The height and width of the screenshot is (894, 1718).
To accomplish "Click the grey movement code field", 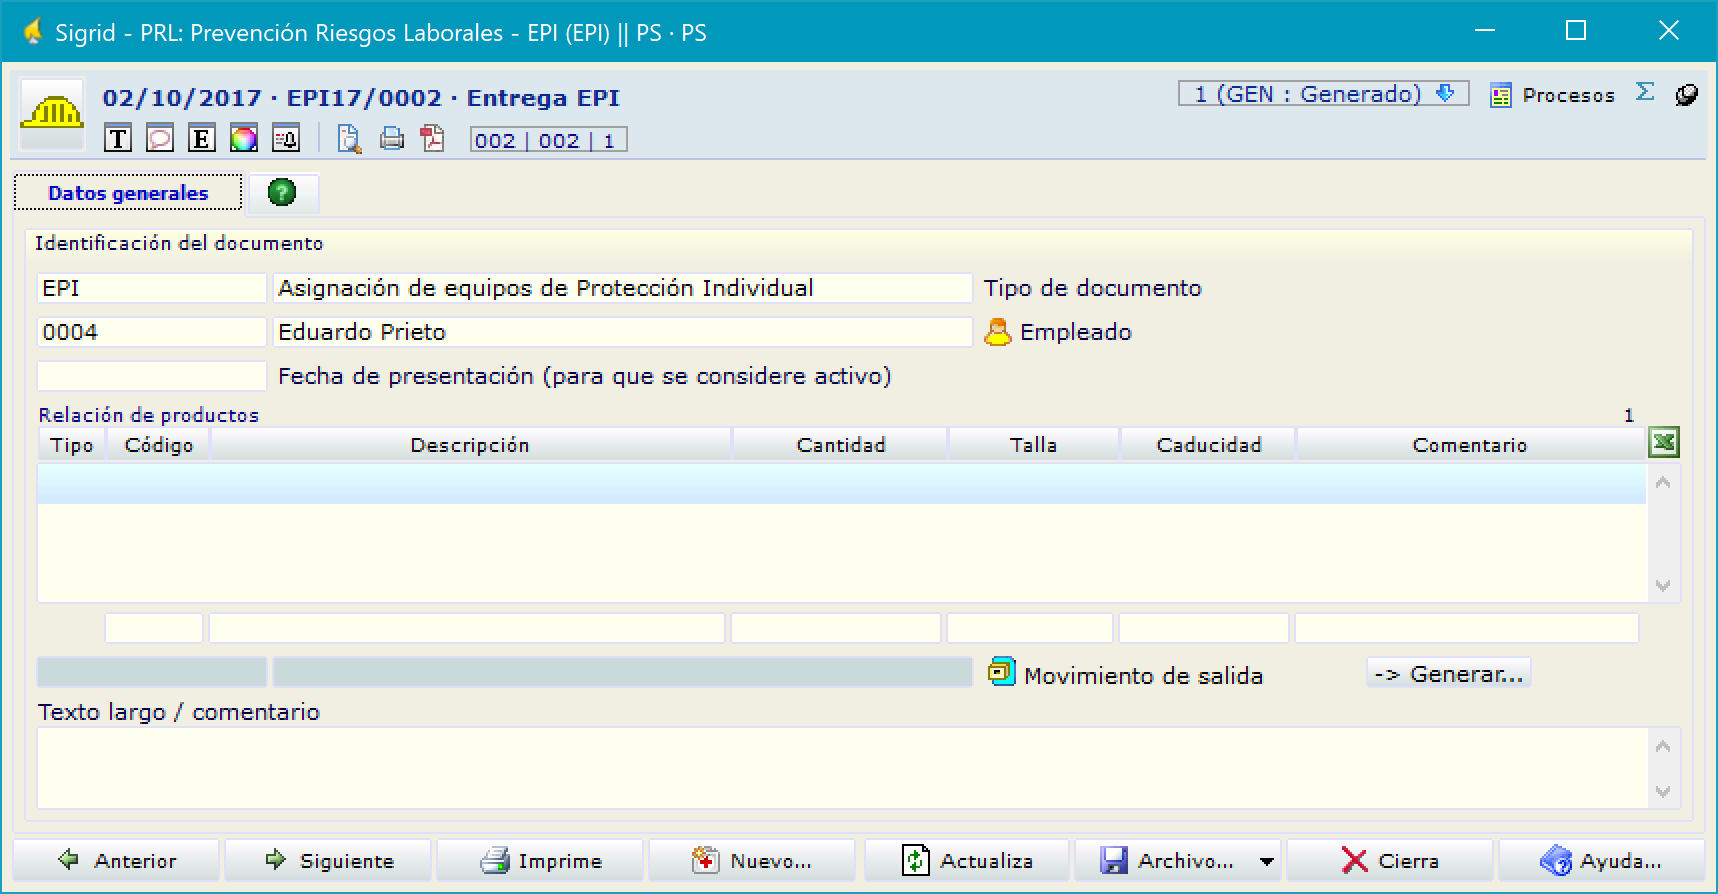I will click(152, 672).
